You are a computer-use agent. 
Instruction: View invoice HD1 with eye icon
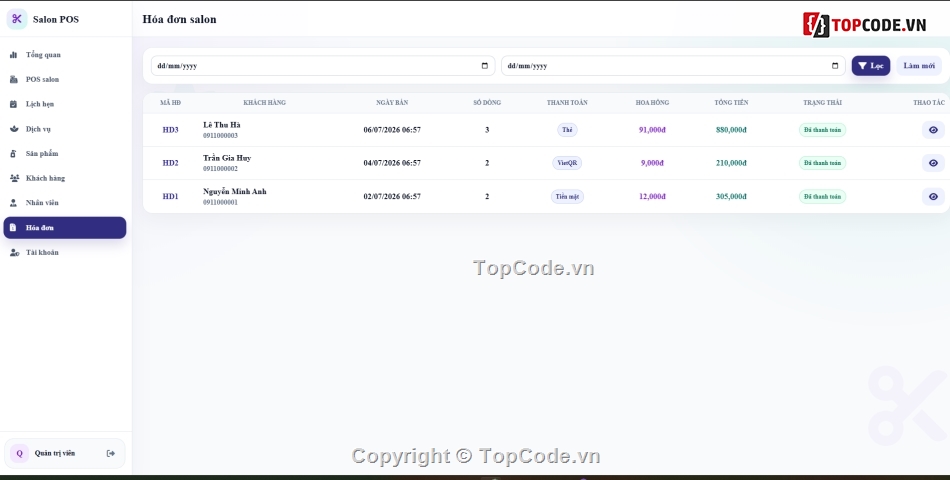(x=933, y=196)
